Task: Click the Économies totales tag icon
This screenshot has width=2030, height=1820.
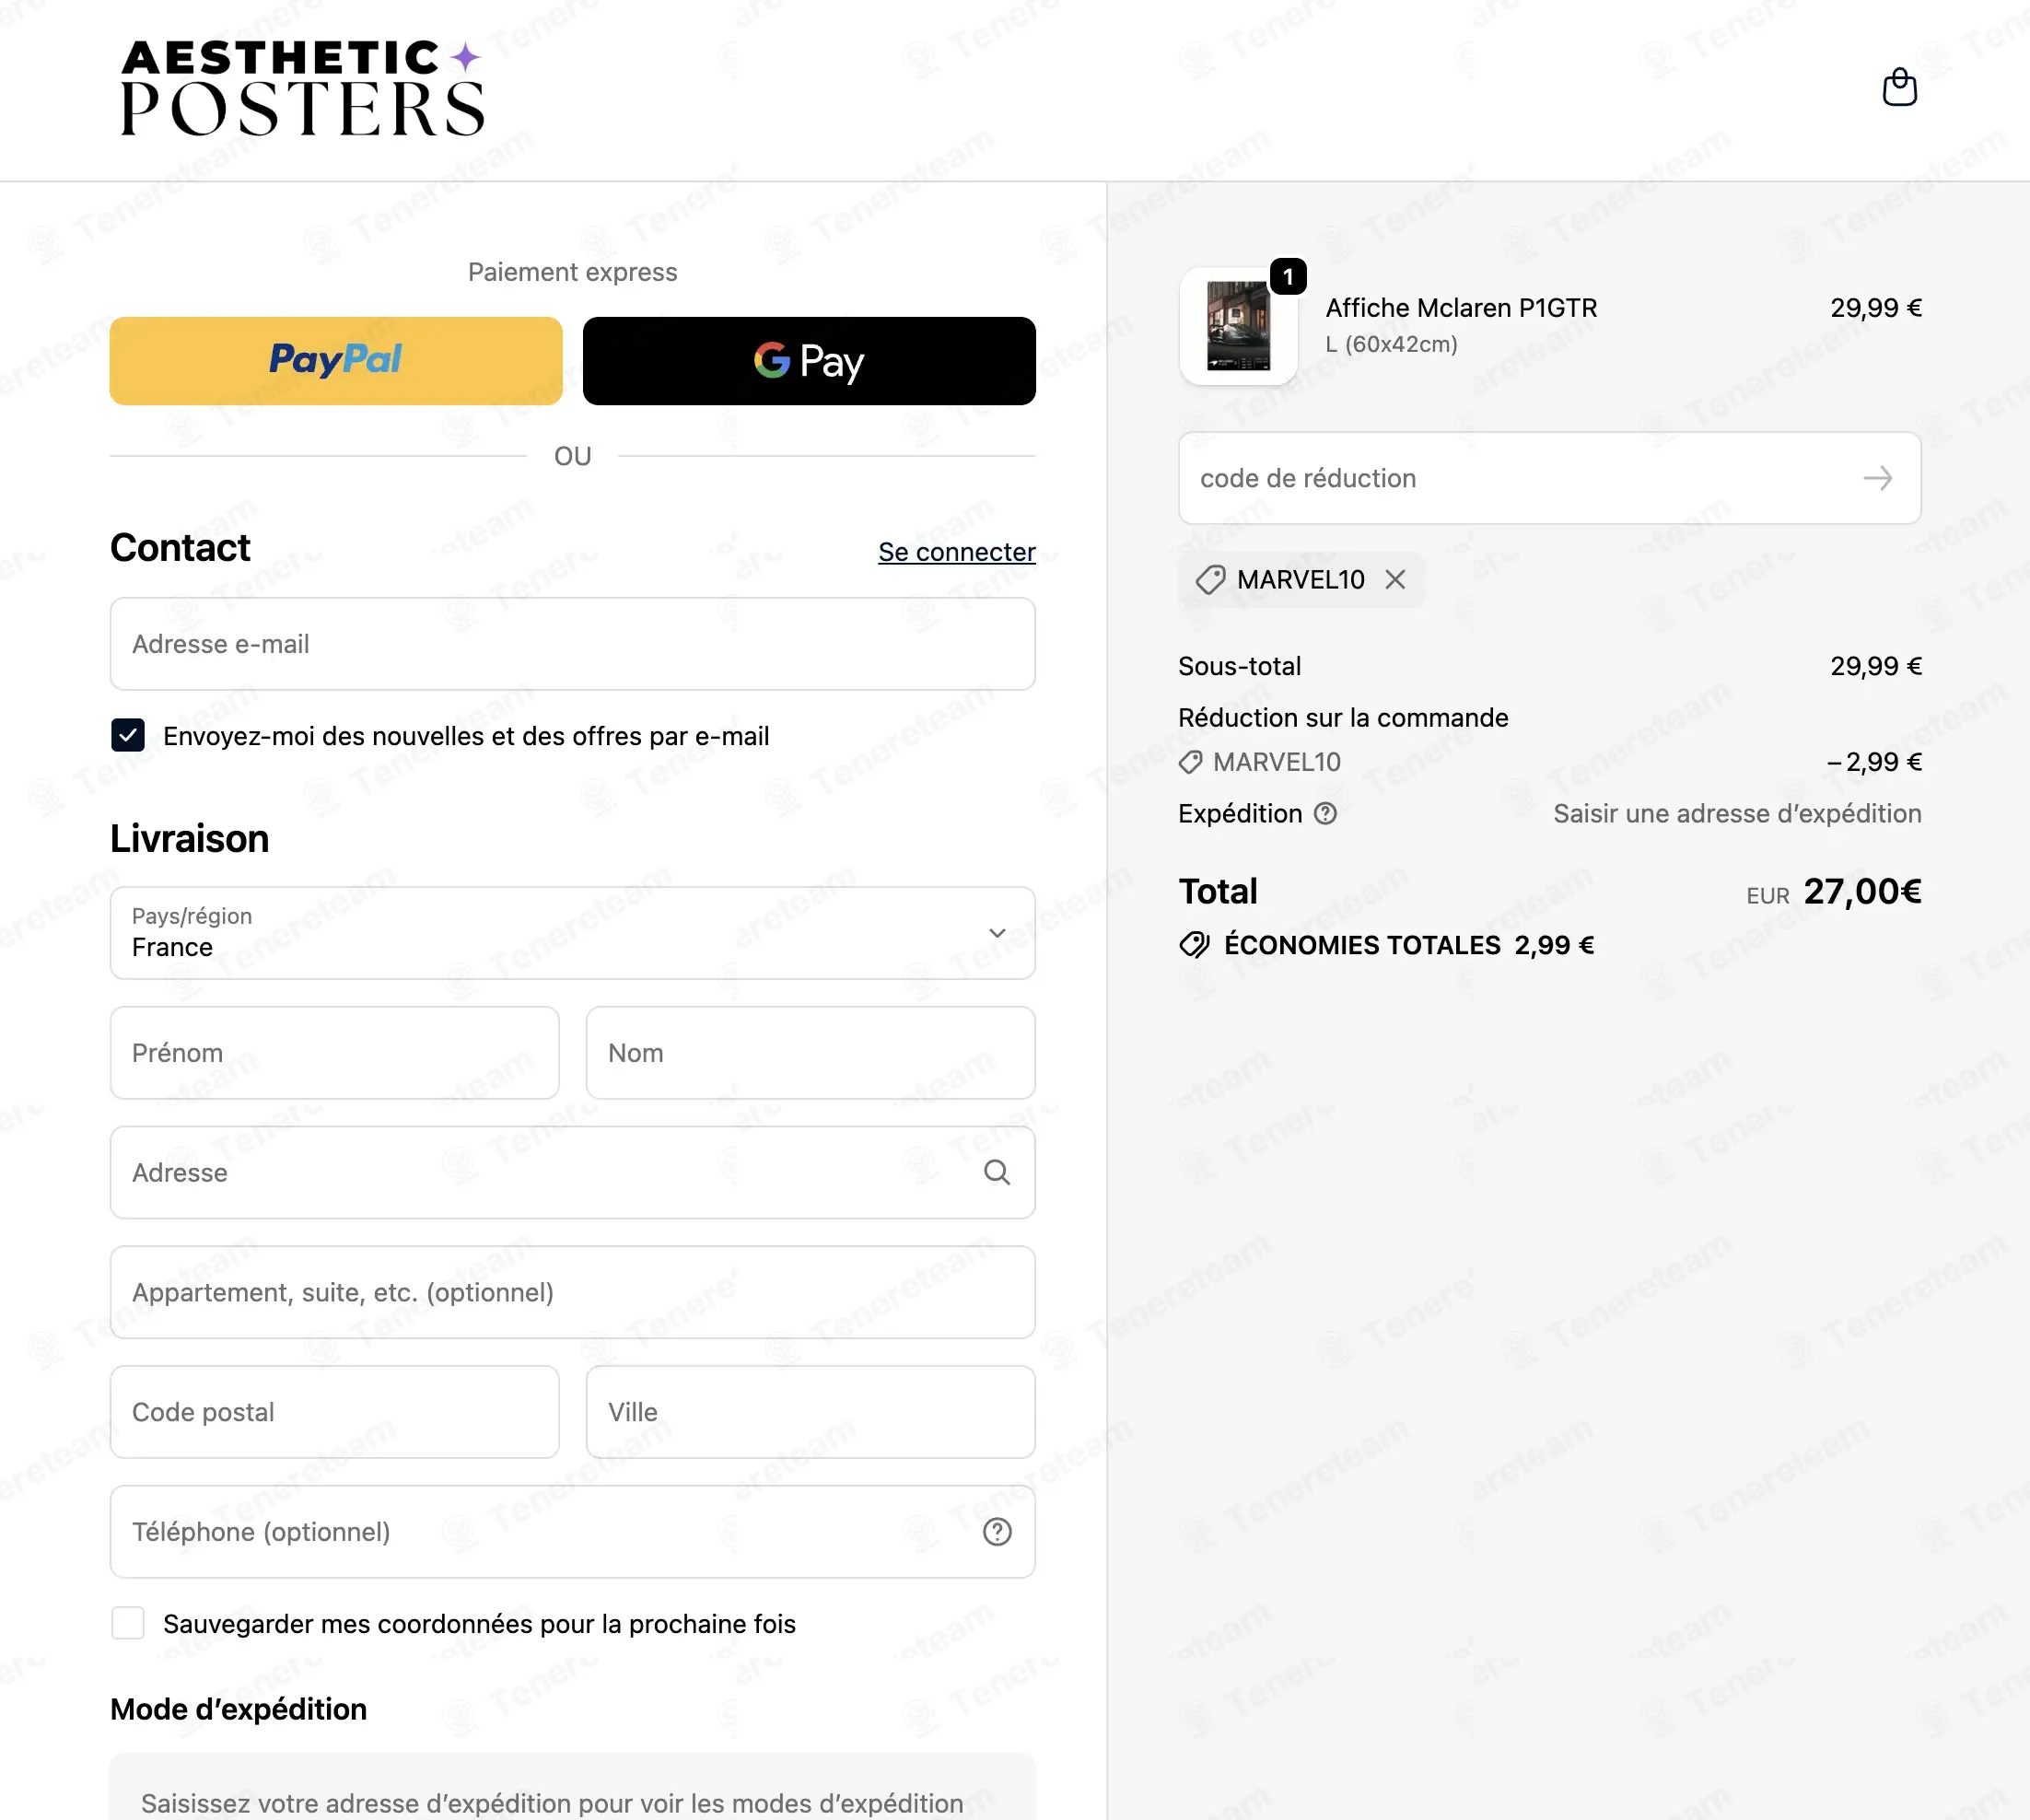Action: click(1194, 944)
